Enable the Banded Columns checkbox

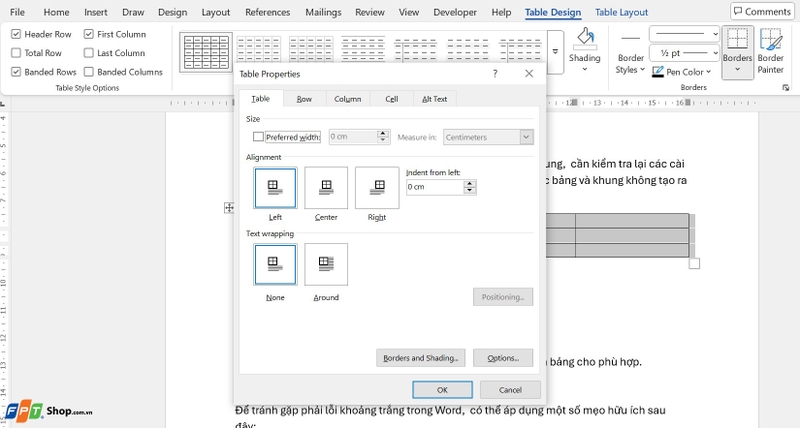click(89, 72)
